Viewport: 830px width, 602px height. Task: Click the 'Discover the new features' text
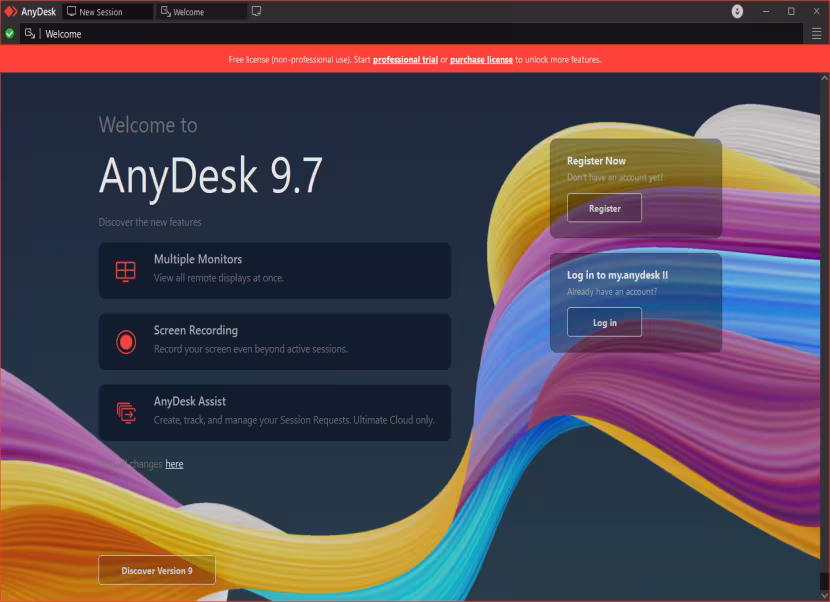pos(150,222)
